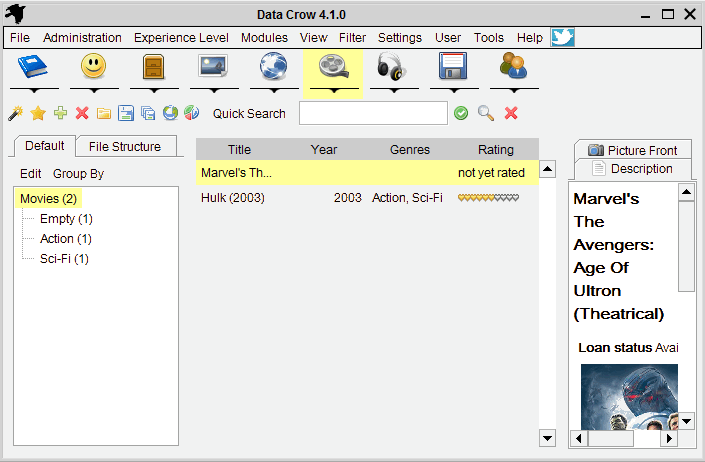
Task: Open the Experience Level menu
Action: pos(181,37)
